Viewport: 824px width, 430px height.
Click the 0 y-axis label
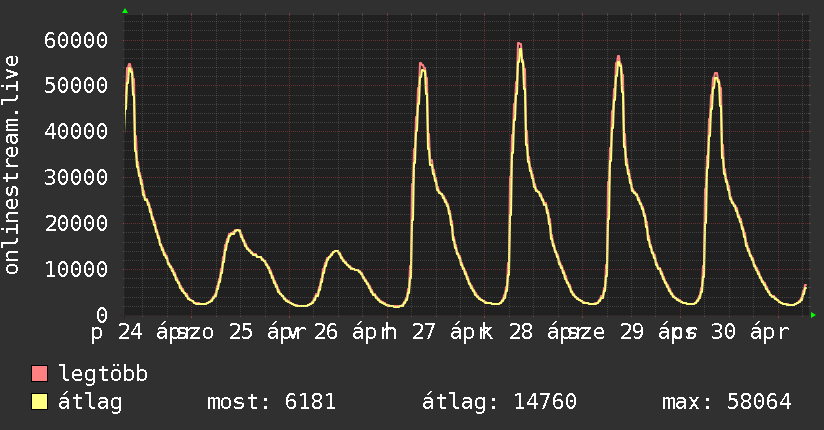(101, 315)
